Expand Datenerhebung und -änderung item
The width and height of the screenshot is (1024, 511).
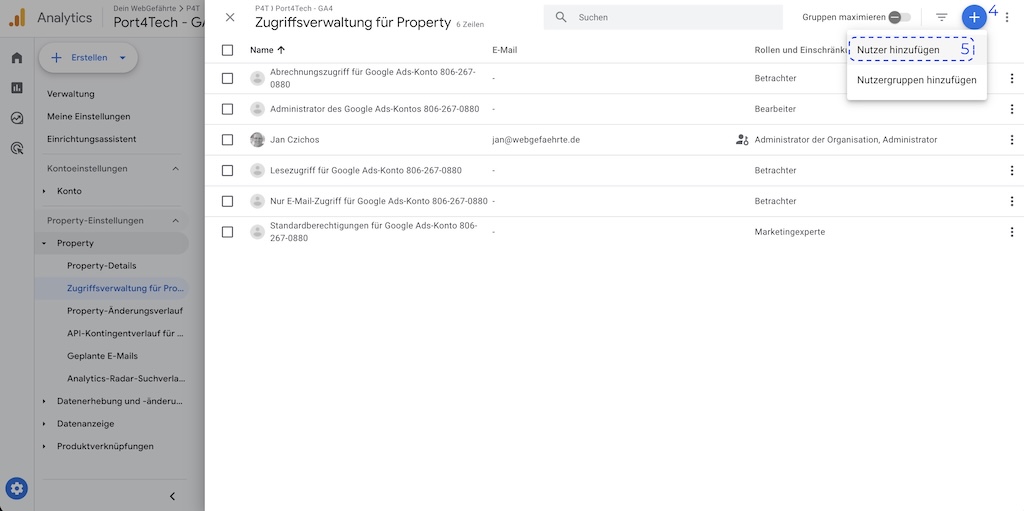(44, 401)
